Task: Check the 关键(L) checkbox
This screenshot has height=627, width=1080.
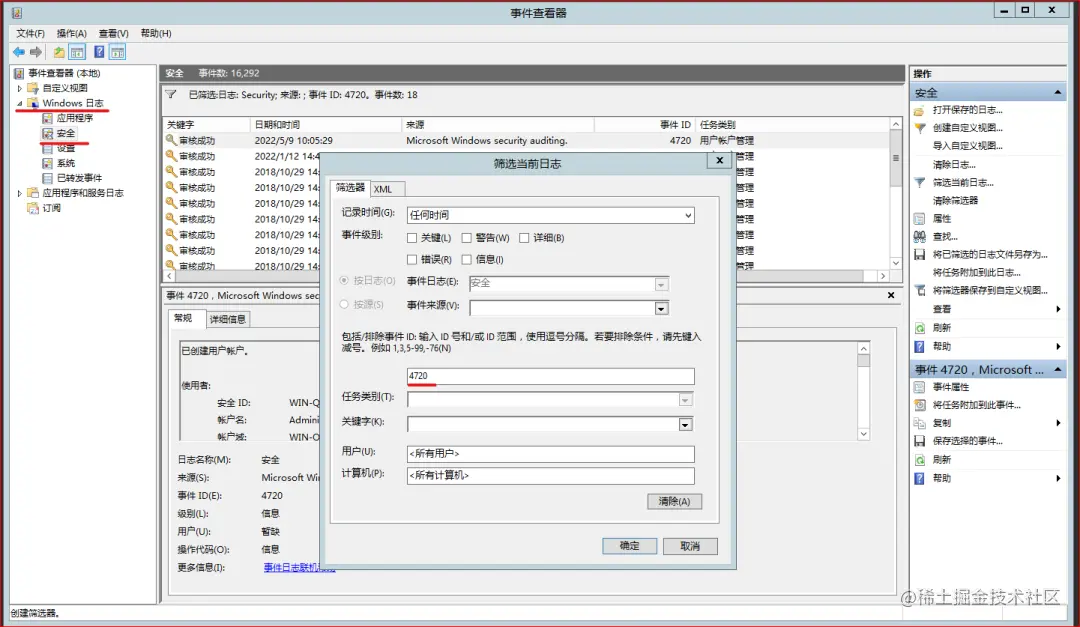Action: tap(412, 238)
